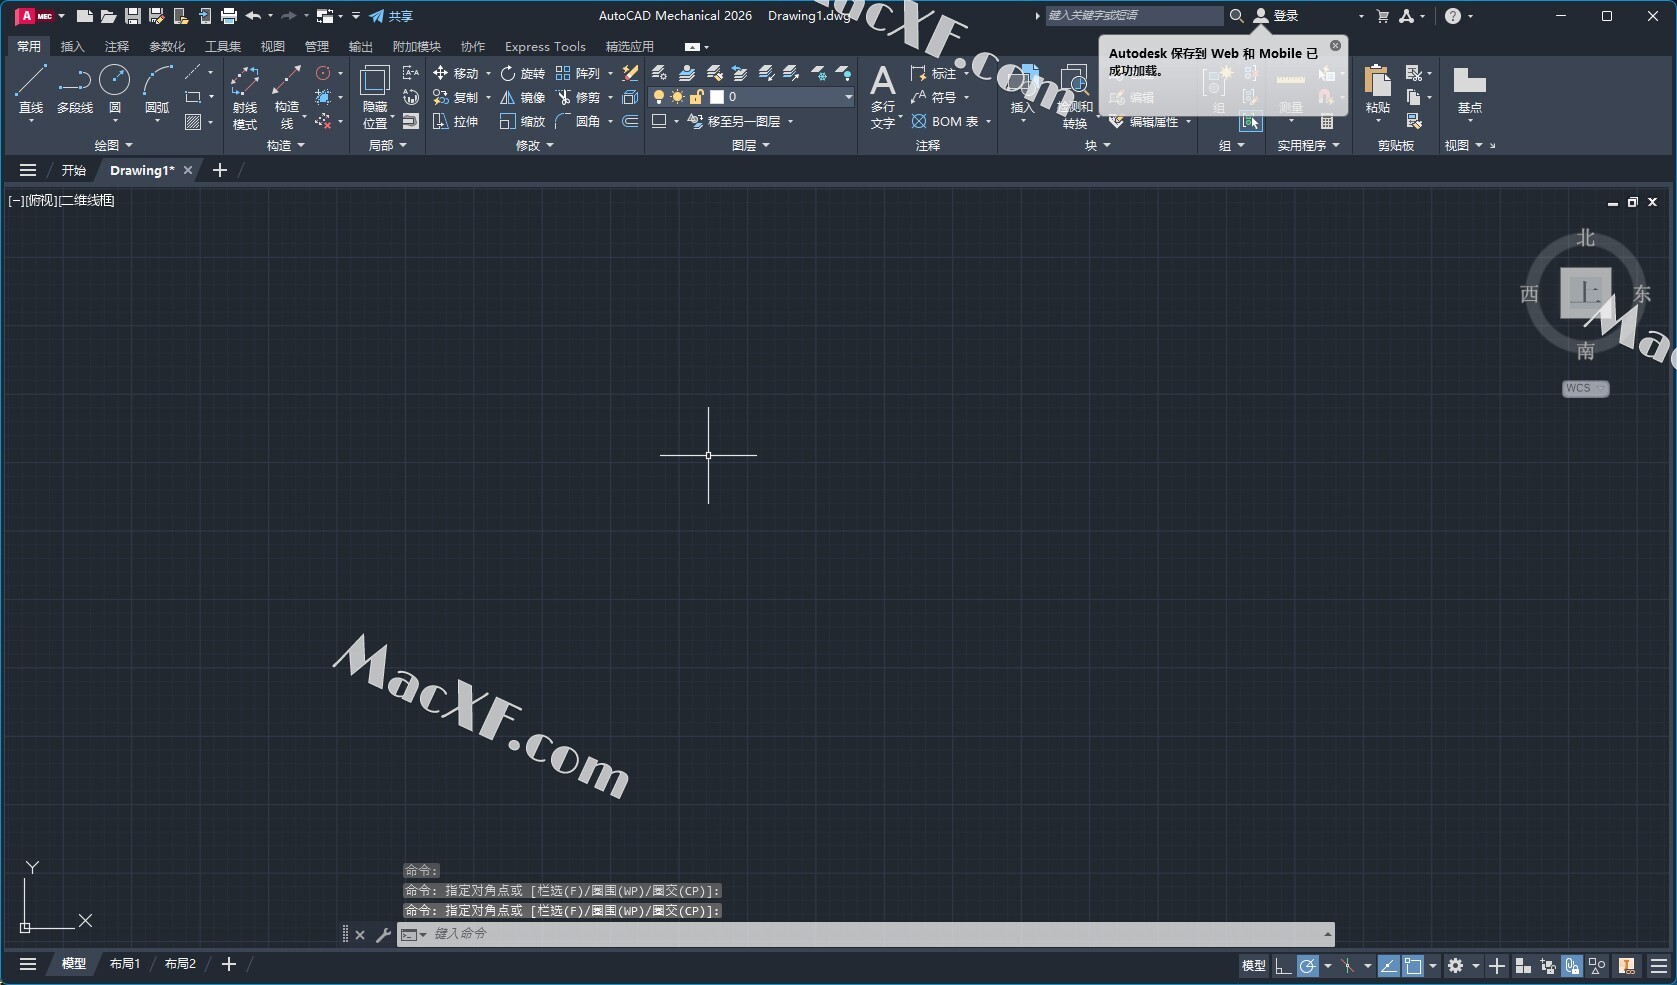Click the WCS coordinate system button
This screenshot has height=985, width=1677.
pyautogui.click(x=1585, y=388)
